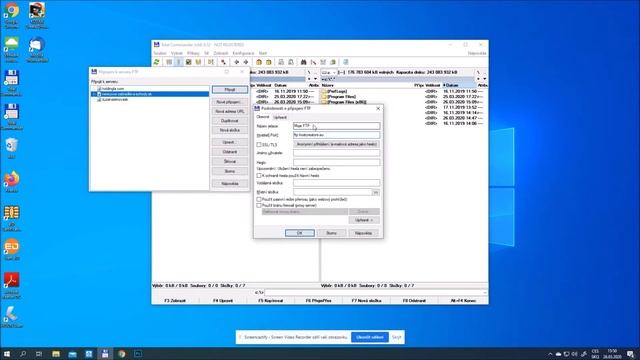This screenshot has width=640, height=360.
Task: Open the Soubor menu
Action: [160, 53]
